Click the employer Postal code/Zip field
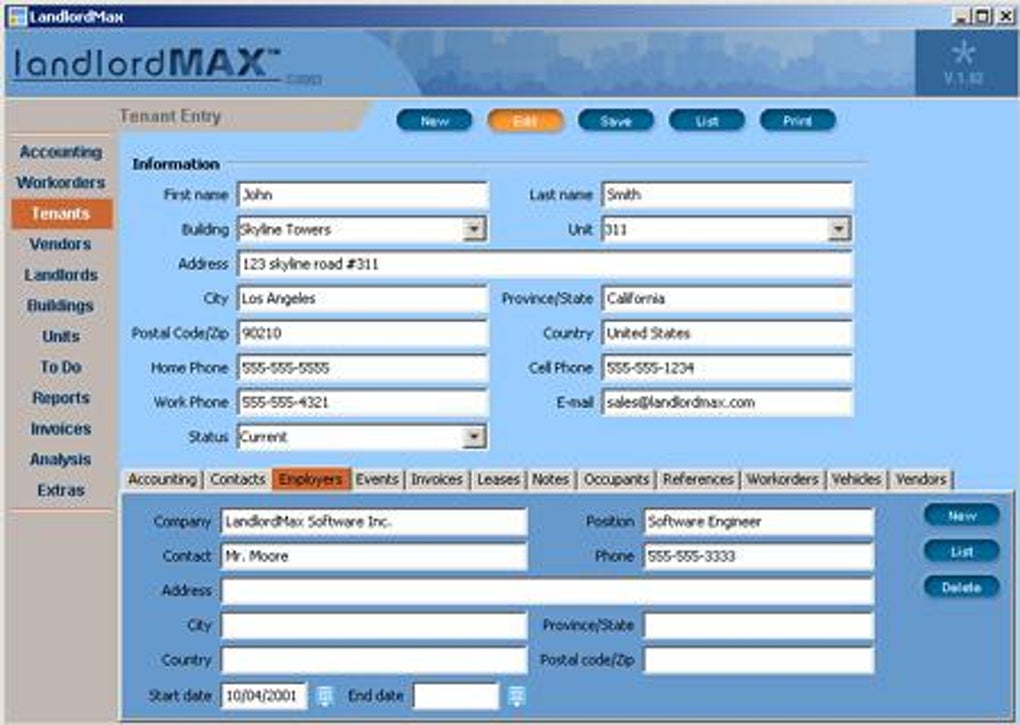This screenshot has width=1020, height=725. pyautogui.click(x=759, y=660)
